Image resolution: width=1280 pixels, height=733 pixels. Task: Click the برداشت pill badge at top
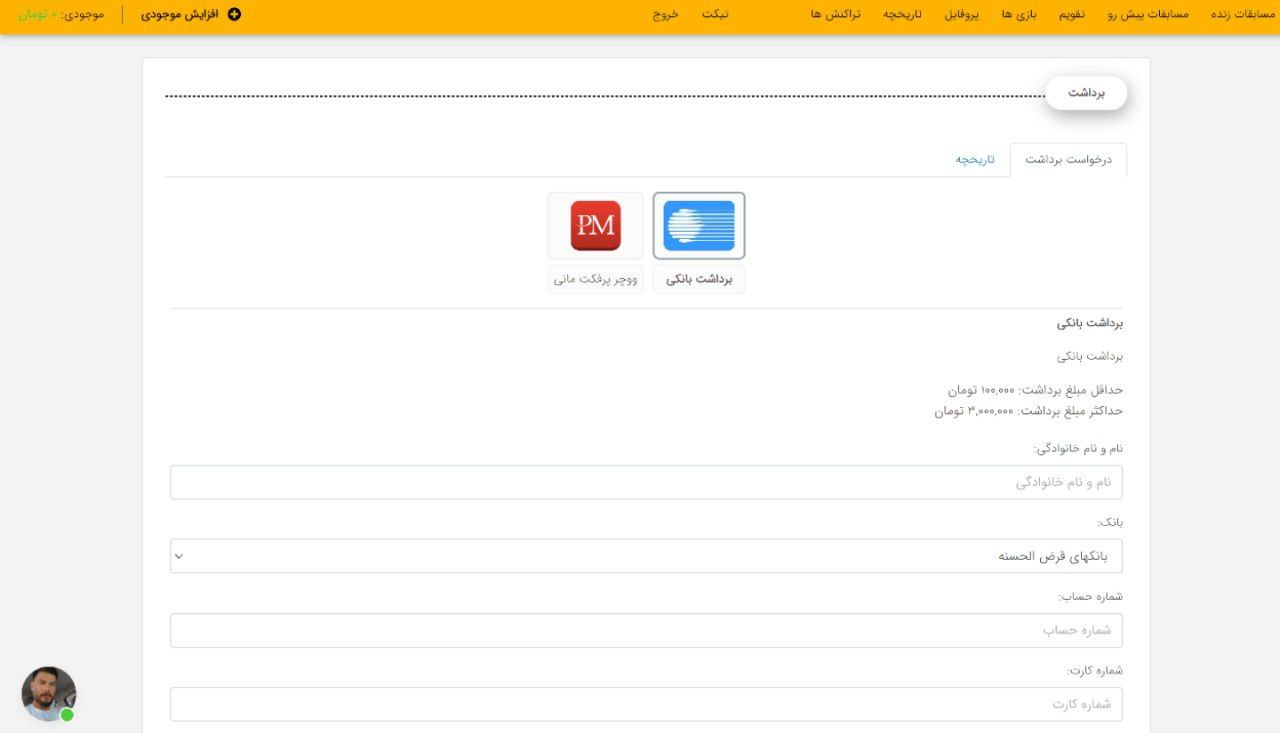pyautogui.click(x=1086, y=92)
